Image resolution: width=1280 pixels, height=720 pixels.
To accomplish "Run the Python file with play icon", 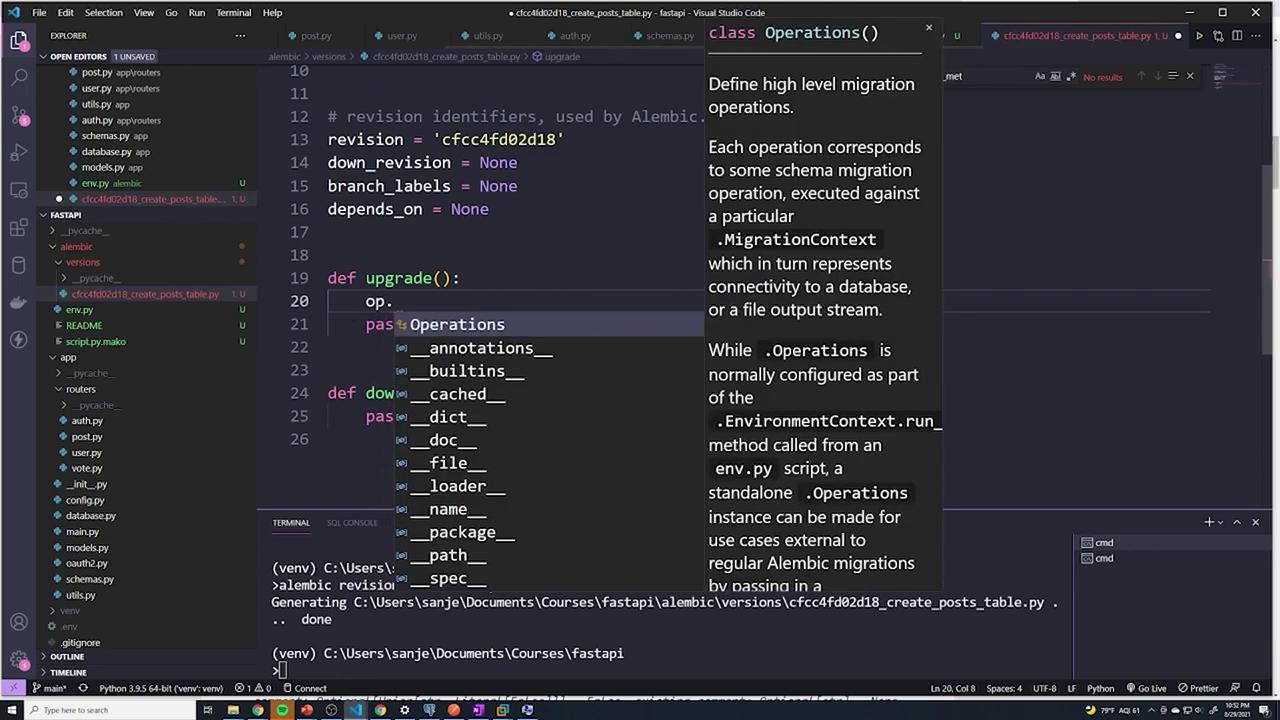I will click(x=1199, y=36).
